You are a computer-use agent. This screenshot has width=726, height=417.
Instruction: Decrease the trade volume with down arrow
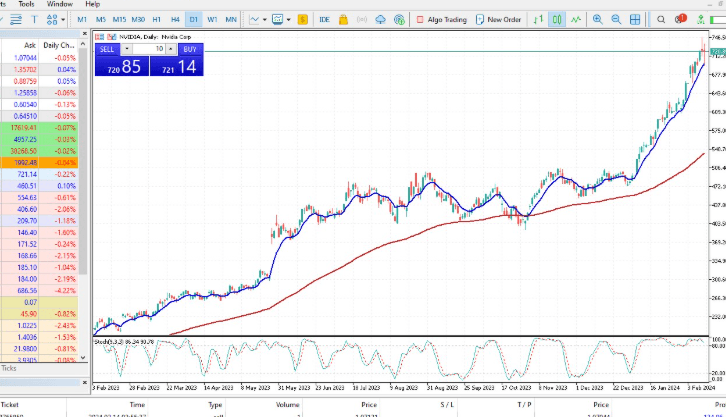(x=127, y=49)
